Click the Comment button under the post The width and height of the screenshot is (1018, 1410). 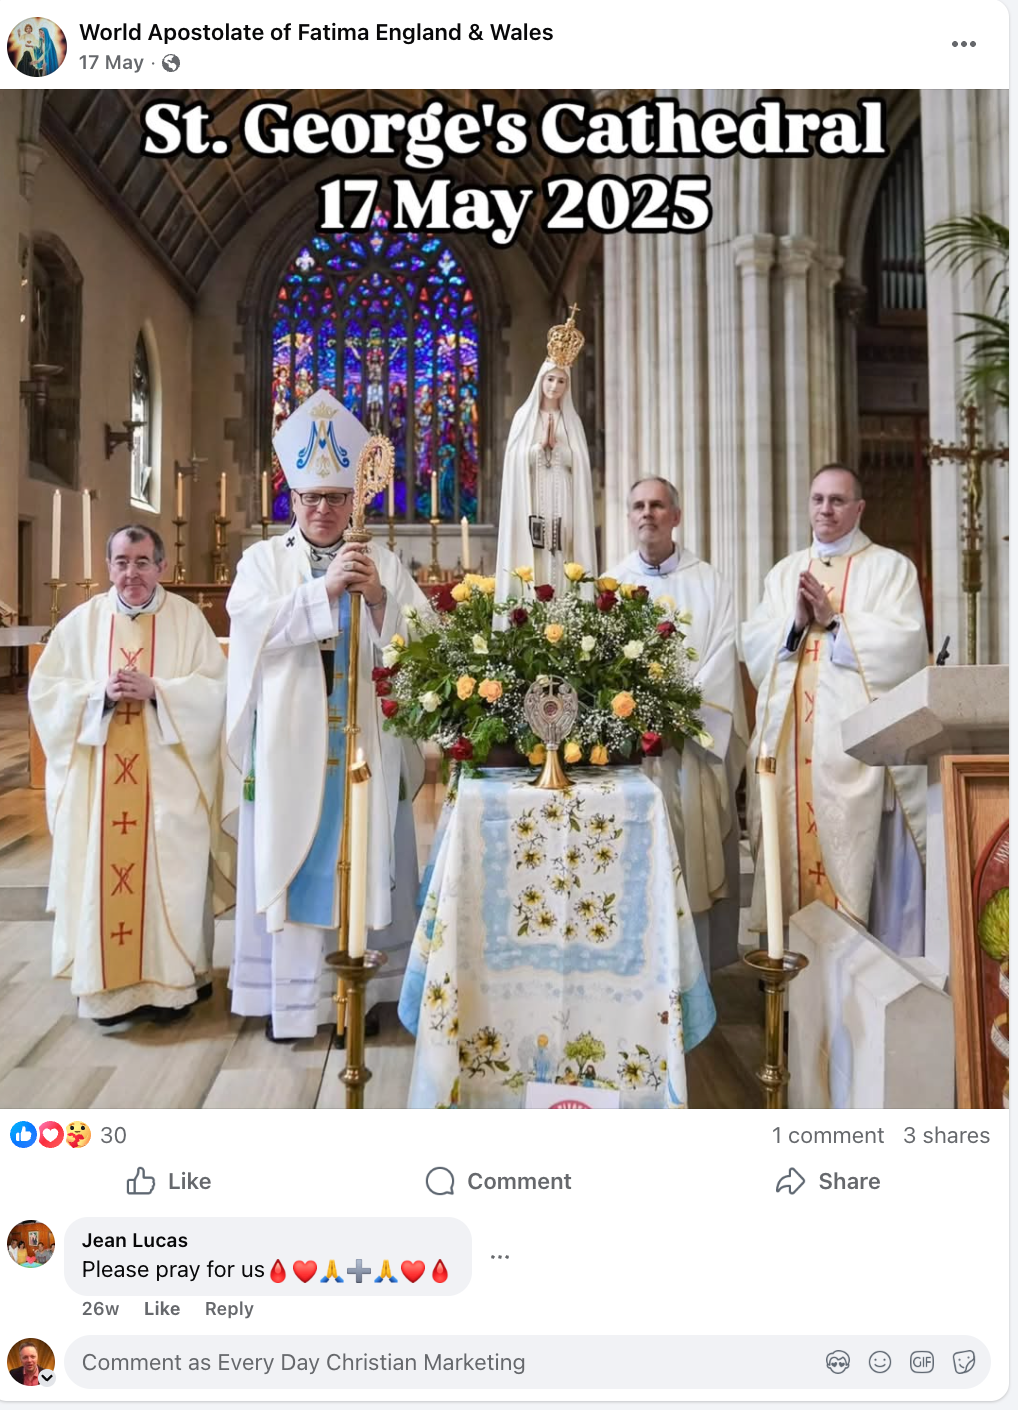coord(498,1181)
